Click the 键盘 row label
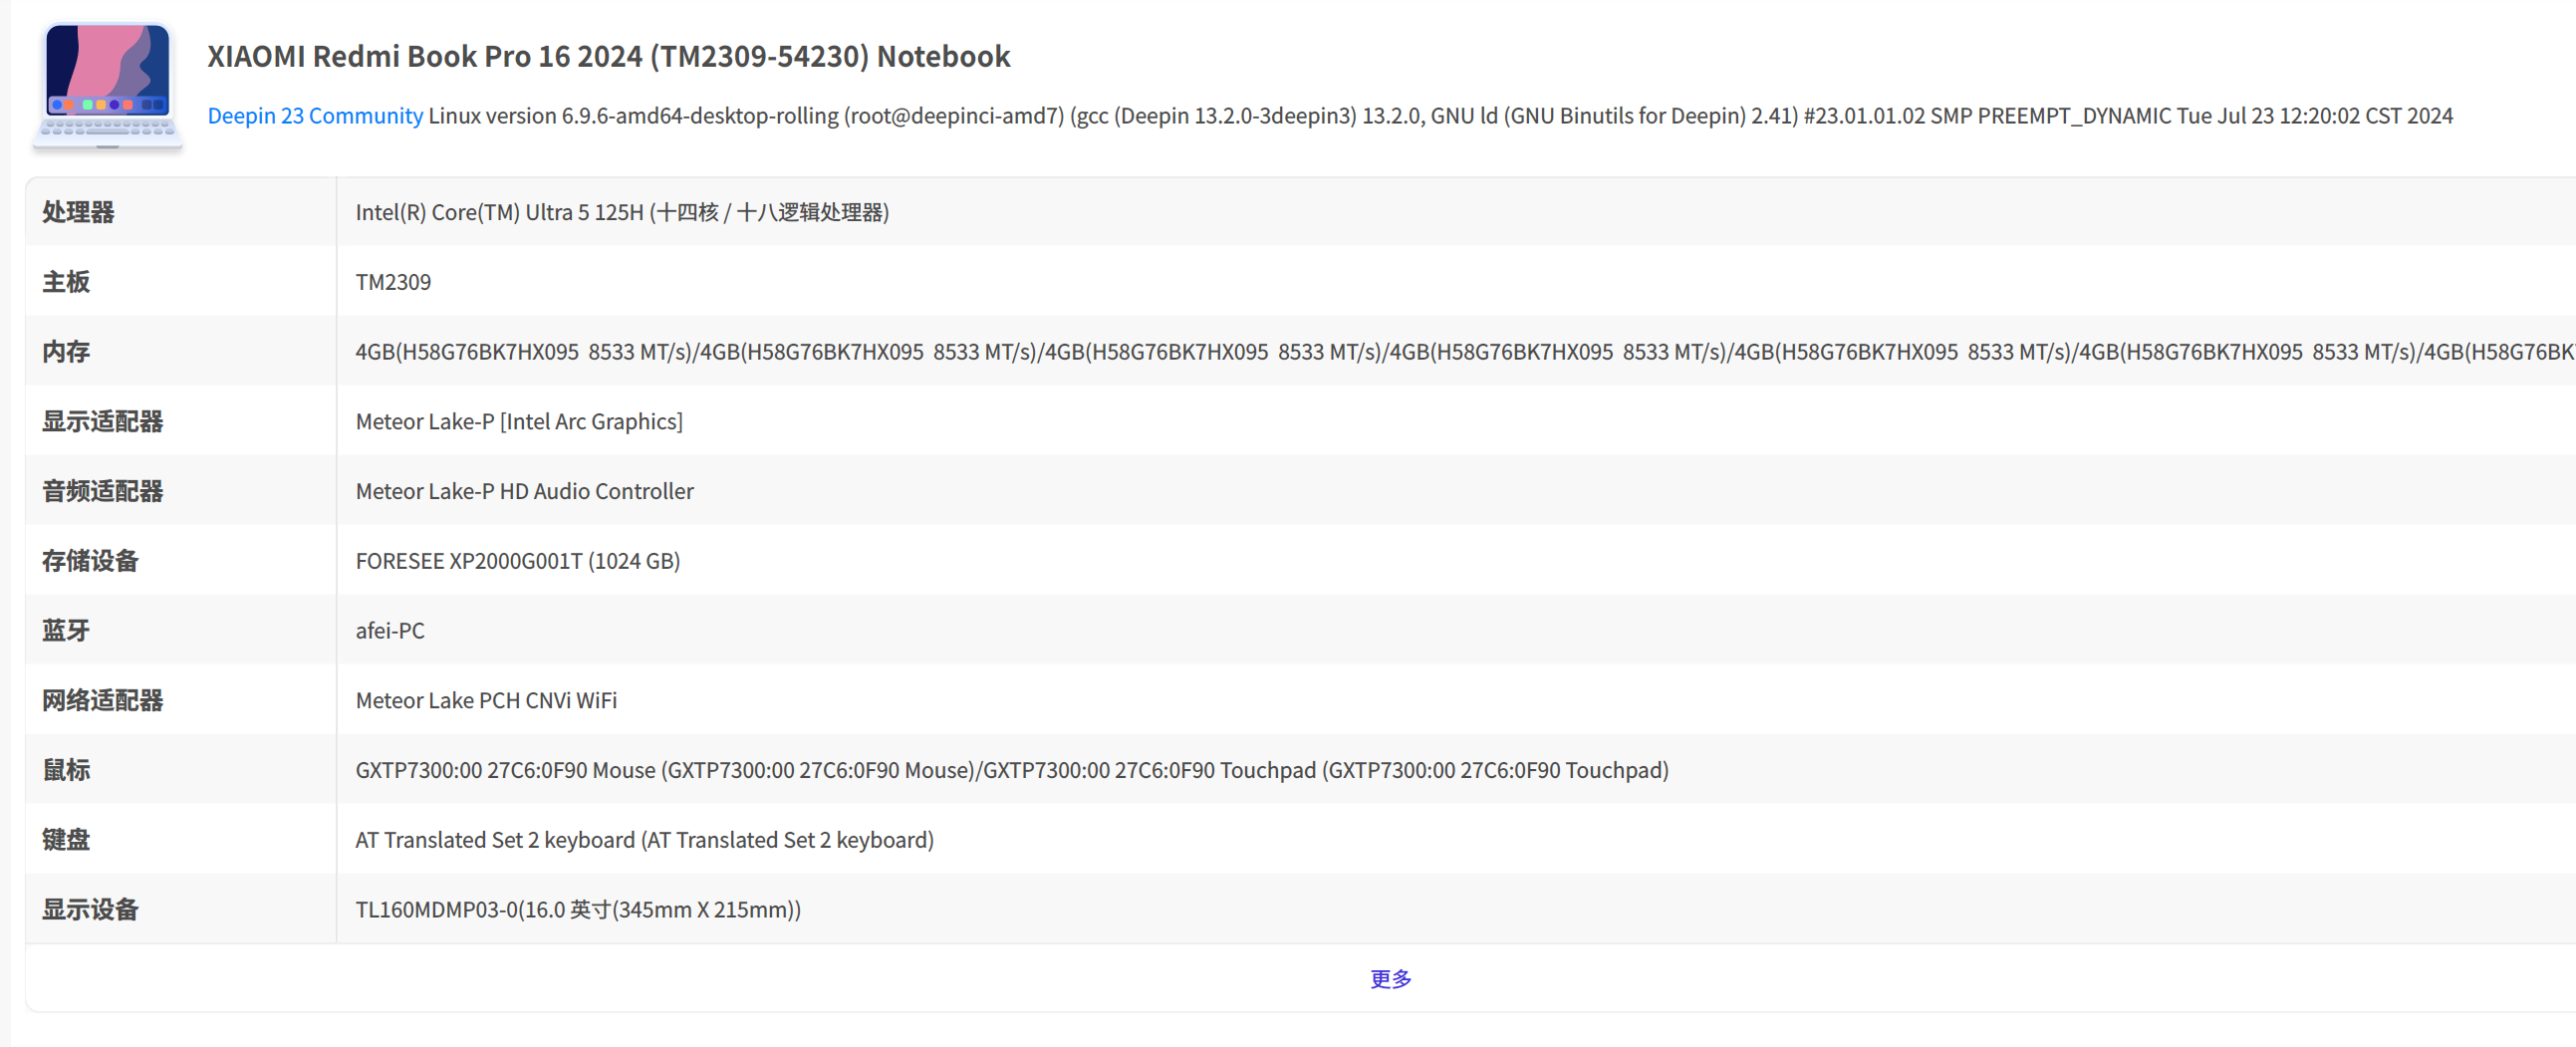Image resolution: width=2576 pixels, height=1047 pixels. pyautogui.click(x=66, y=840)
